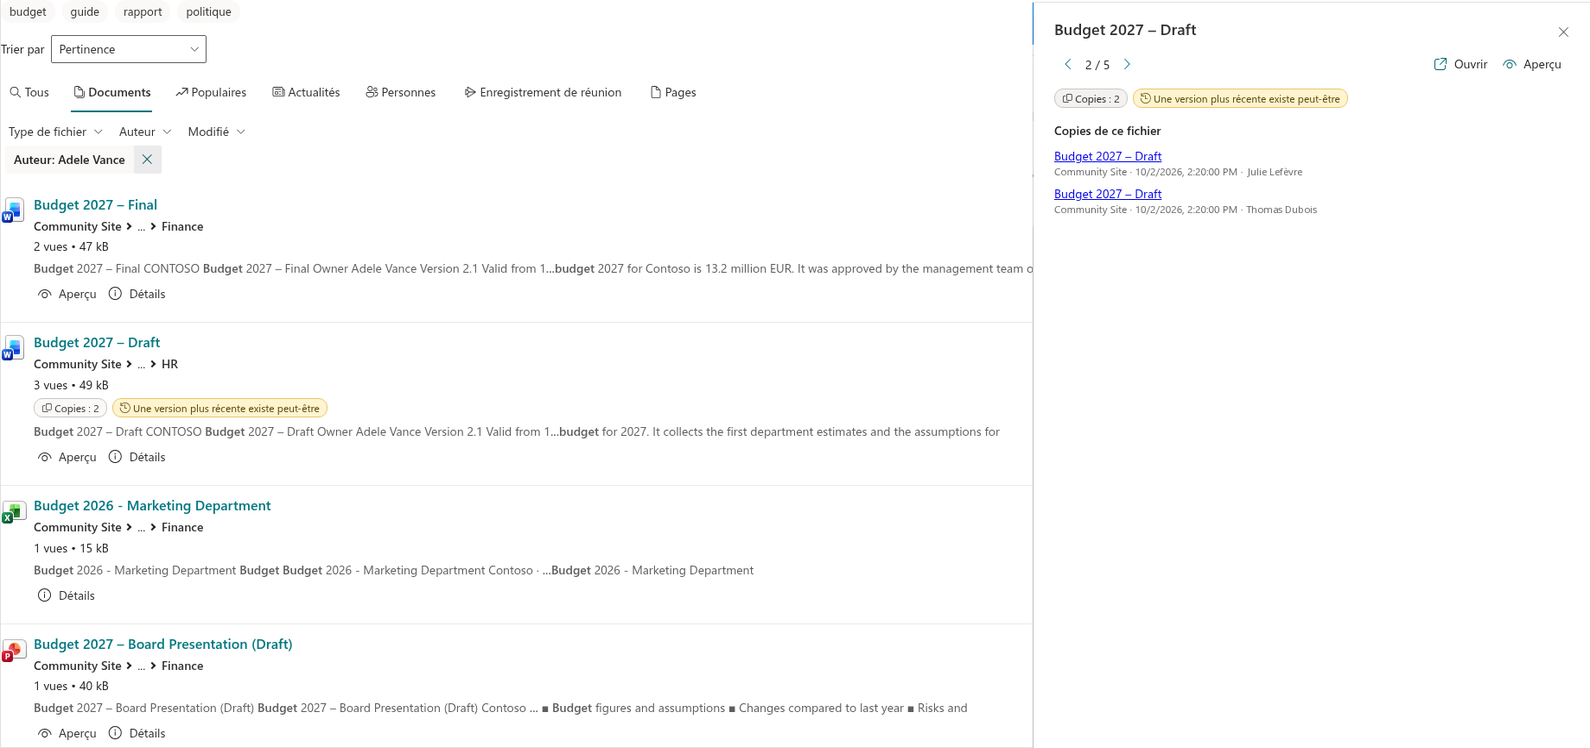
Task: Click the Copies : 2 badge in details panel
Action: click(x=1091, y=99)
